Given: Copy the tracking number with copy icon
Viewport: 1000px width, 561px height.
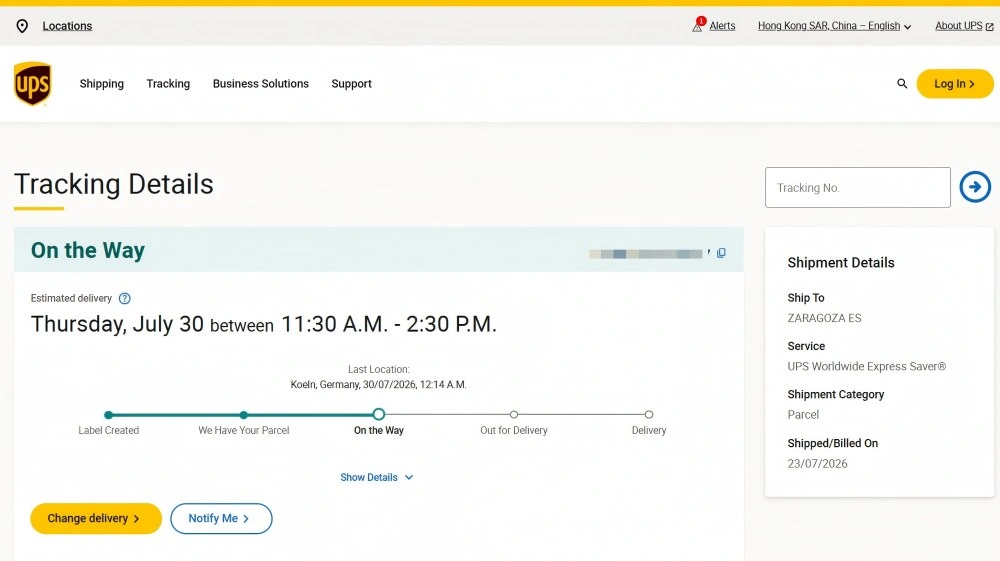Looking at the screenshot, I should (x=721, y=253).
